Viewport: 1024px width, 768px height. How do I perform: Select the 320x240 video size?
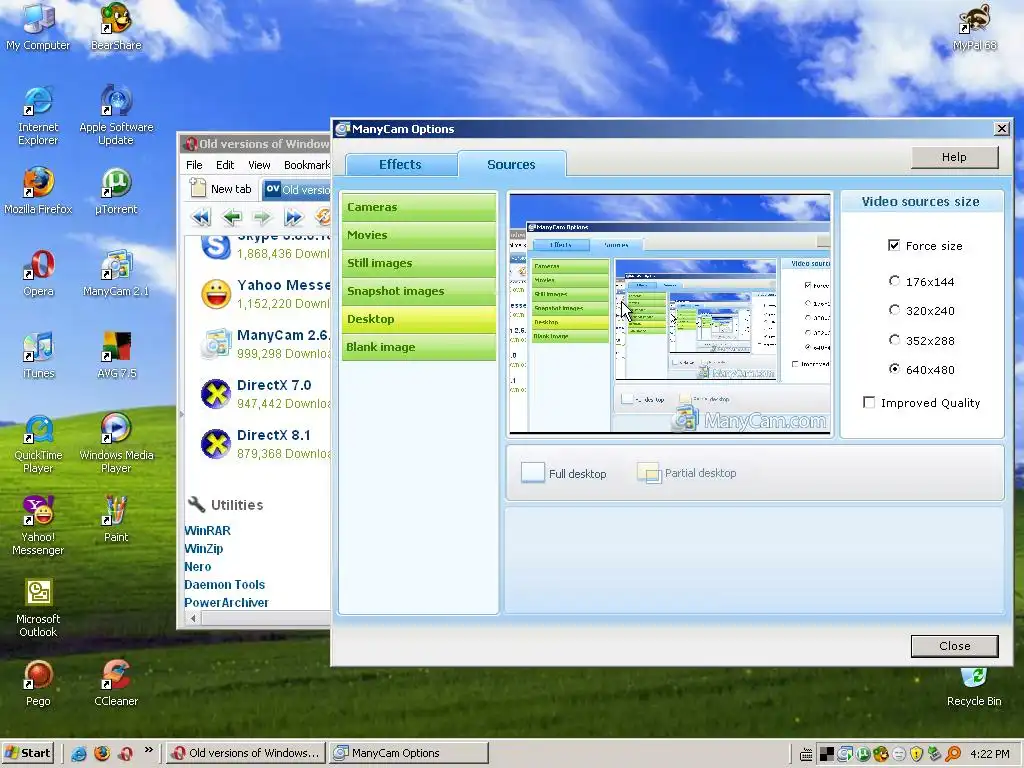[x=894, y=310]
